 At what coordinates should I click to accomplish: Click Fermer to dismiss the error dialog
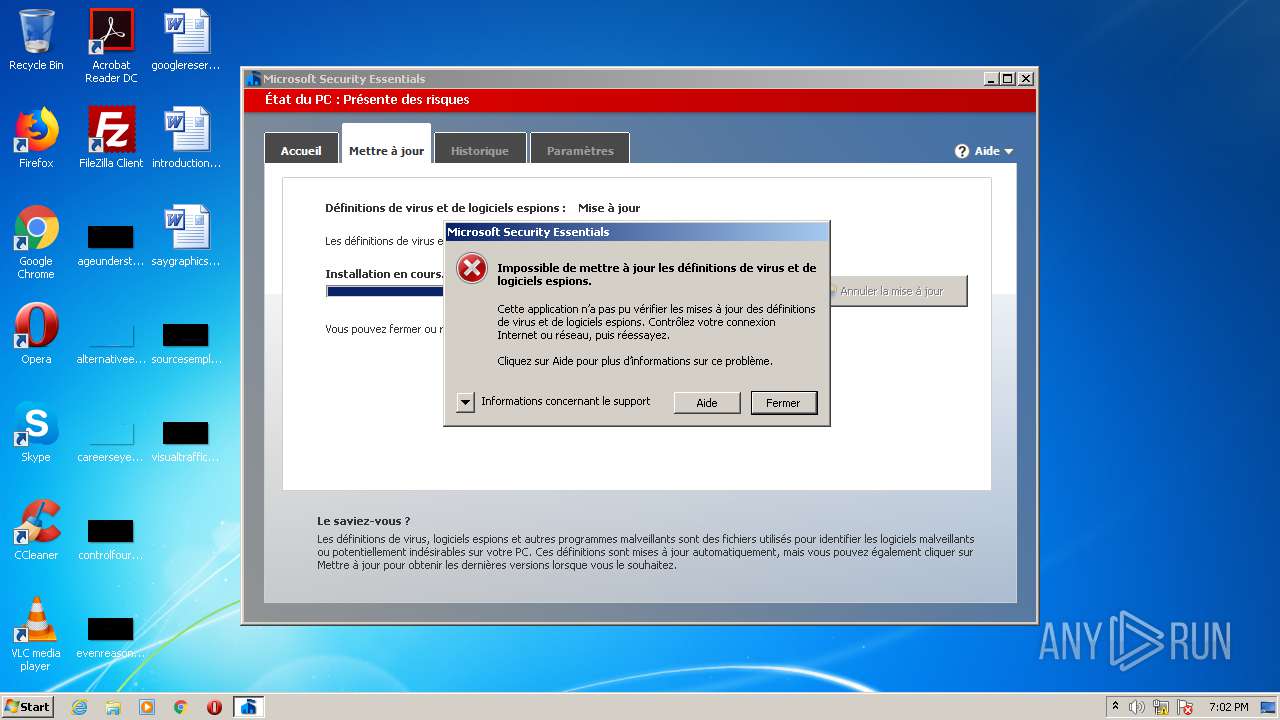[x=783, y=402]
